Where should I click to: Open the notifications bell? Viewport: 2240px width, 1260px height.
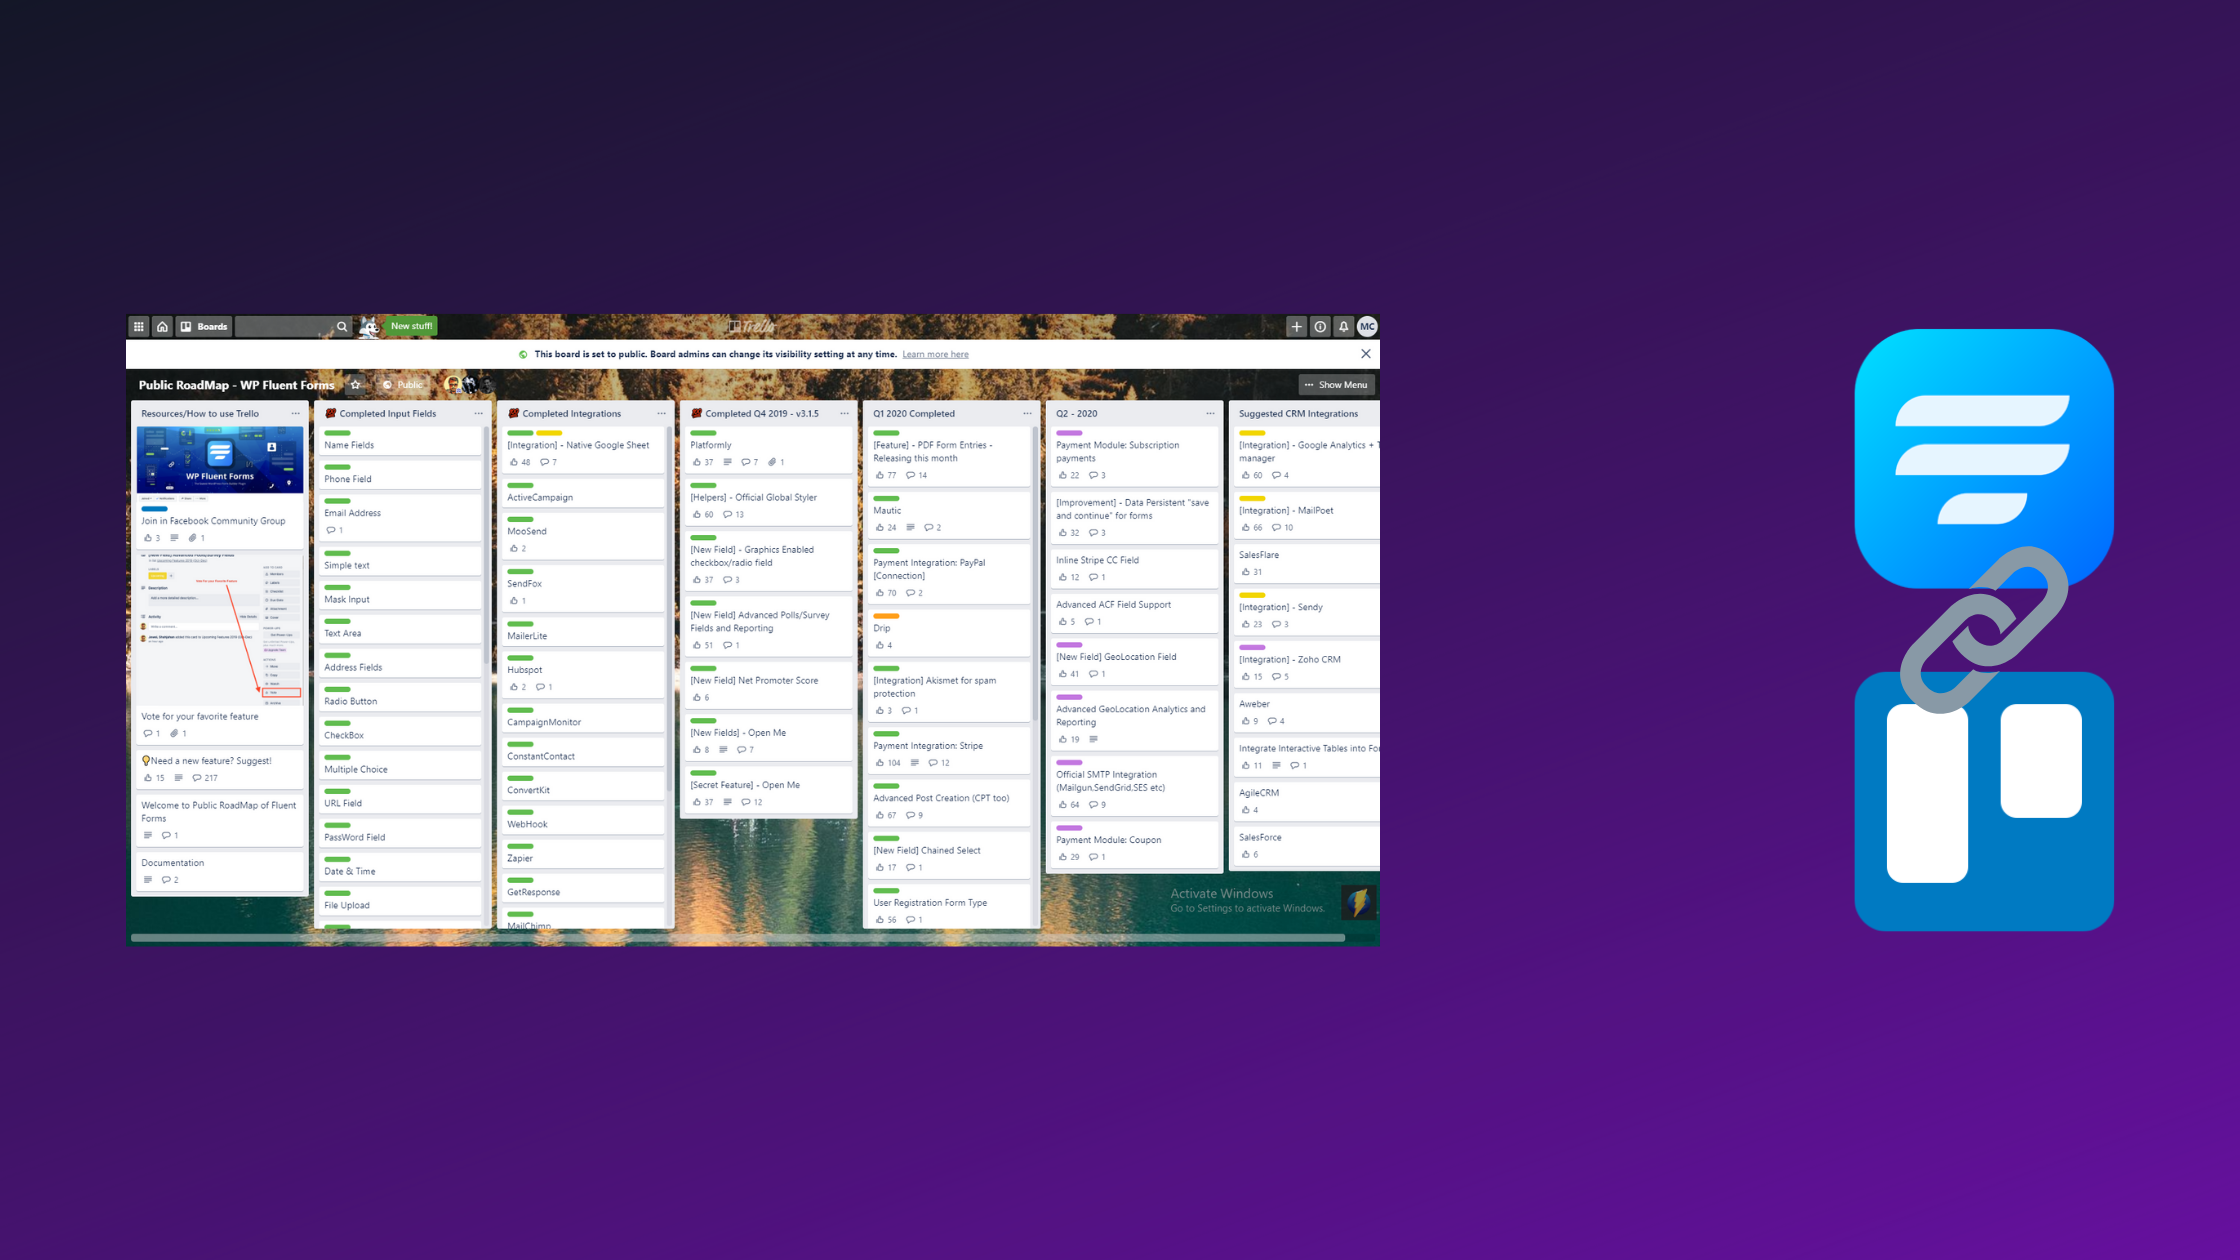click(1343, 327)
